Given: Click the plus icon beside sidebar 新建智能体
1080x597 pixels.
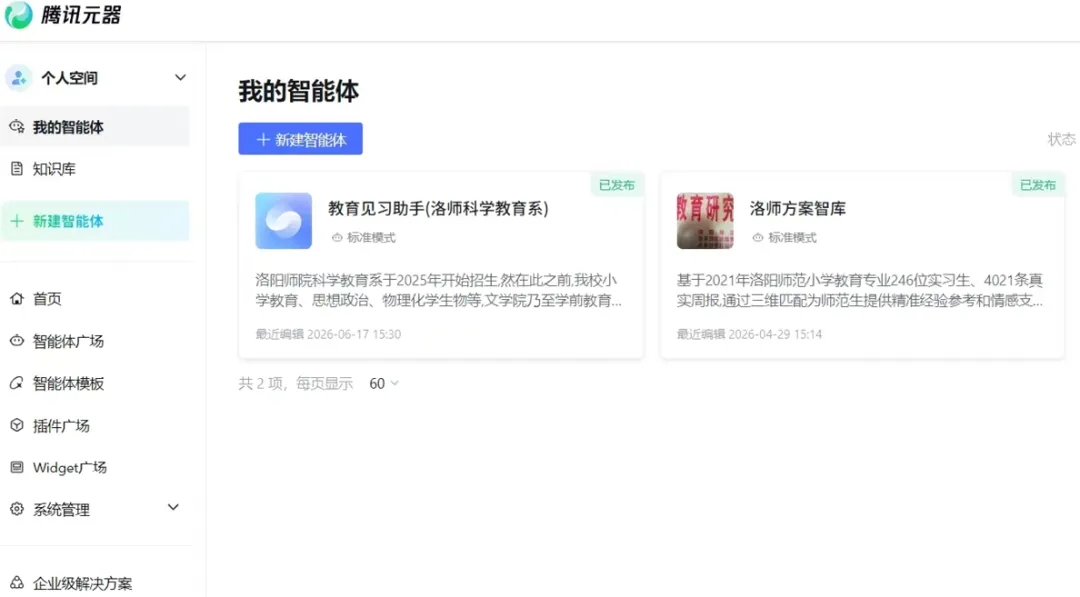Looking at the screenshot, I should click(x=17, y=221).
